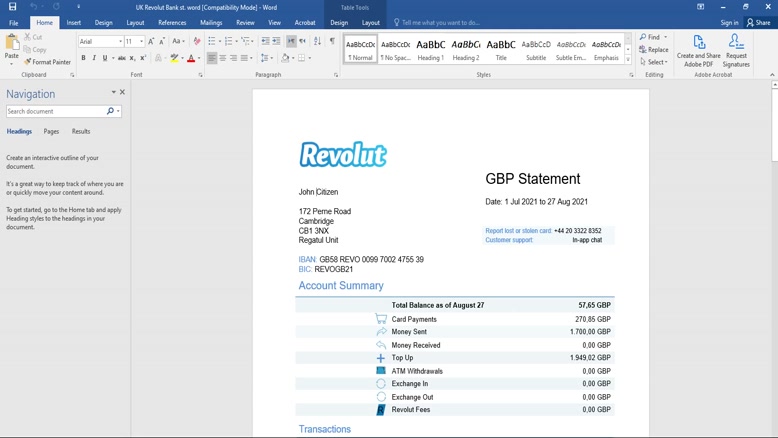Toggle the left-to-right text direction button

291,41
